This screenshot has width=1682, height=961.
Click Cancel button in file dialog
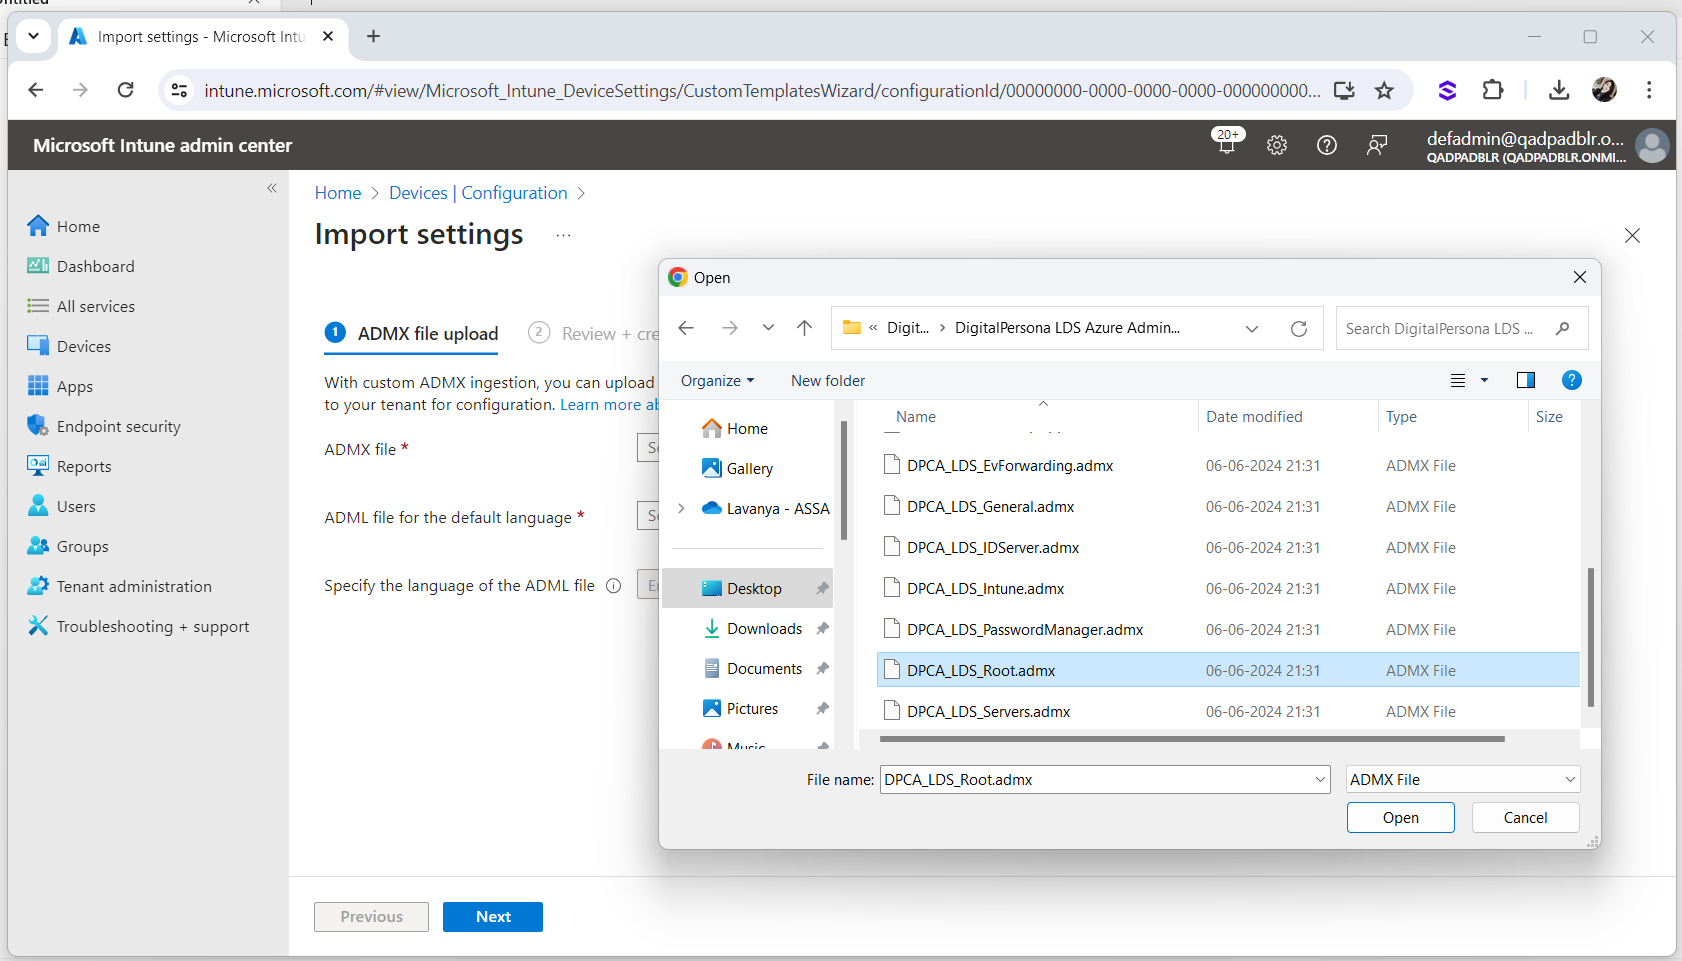tap(1525, 817)
